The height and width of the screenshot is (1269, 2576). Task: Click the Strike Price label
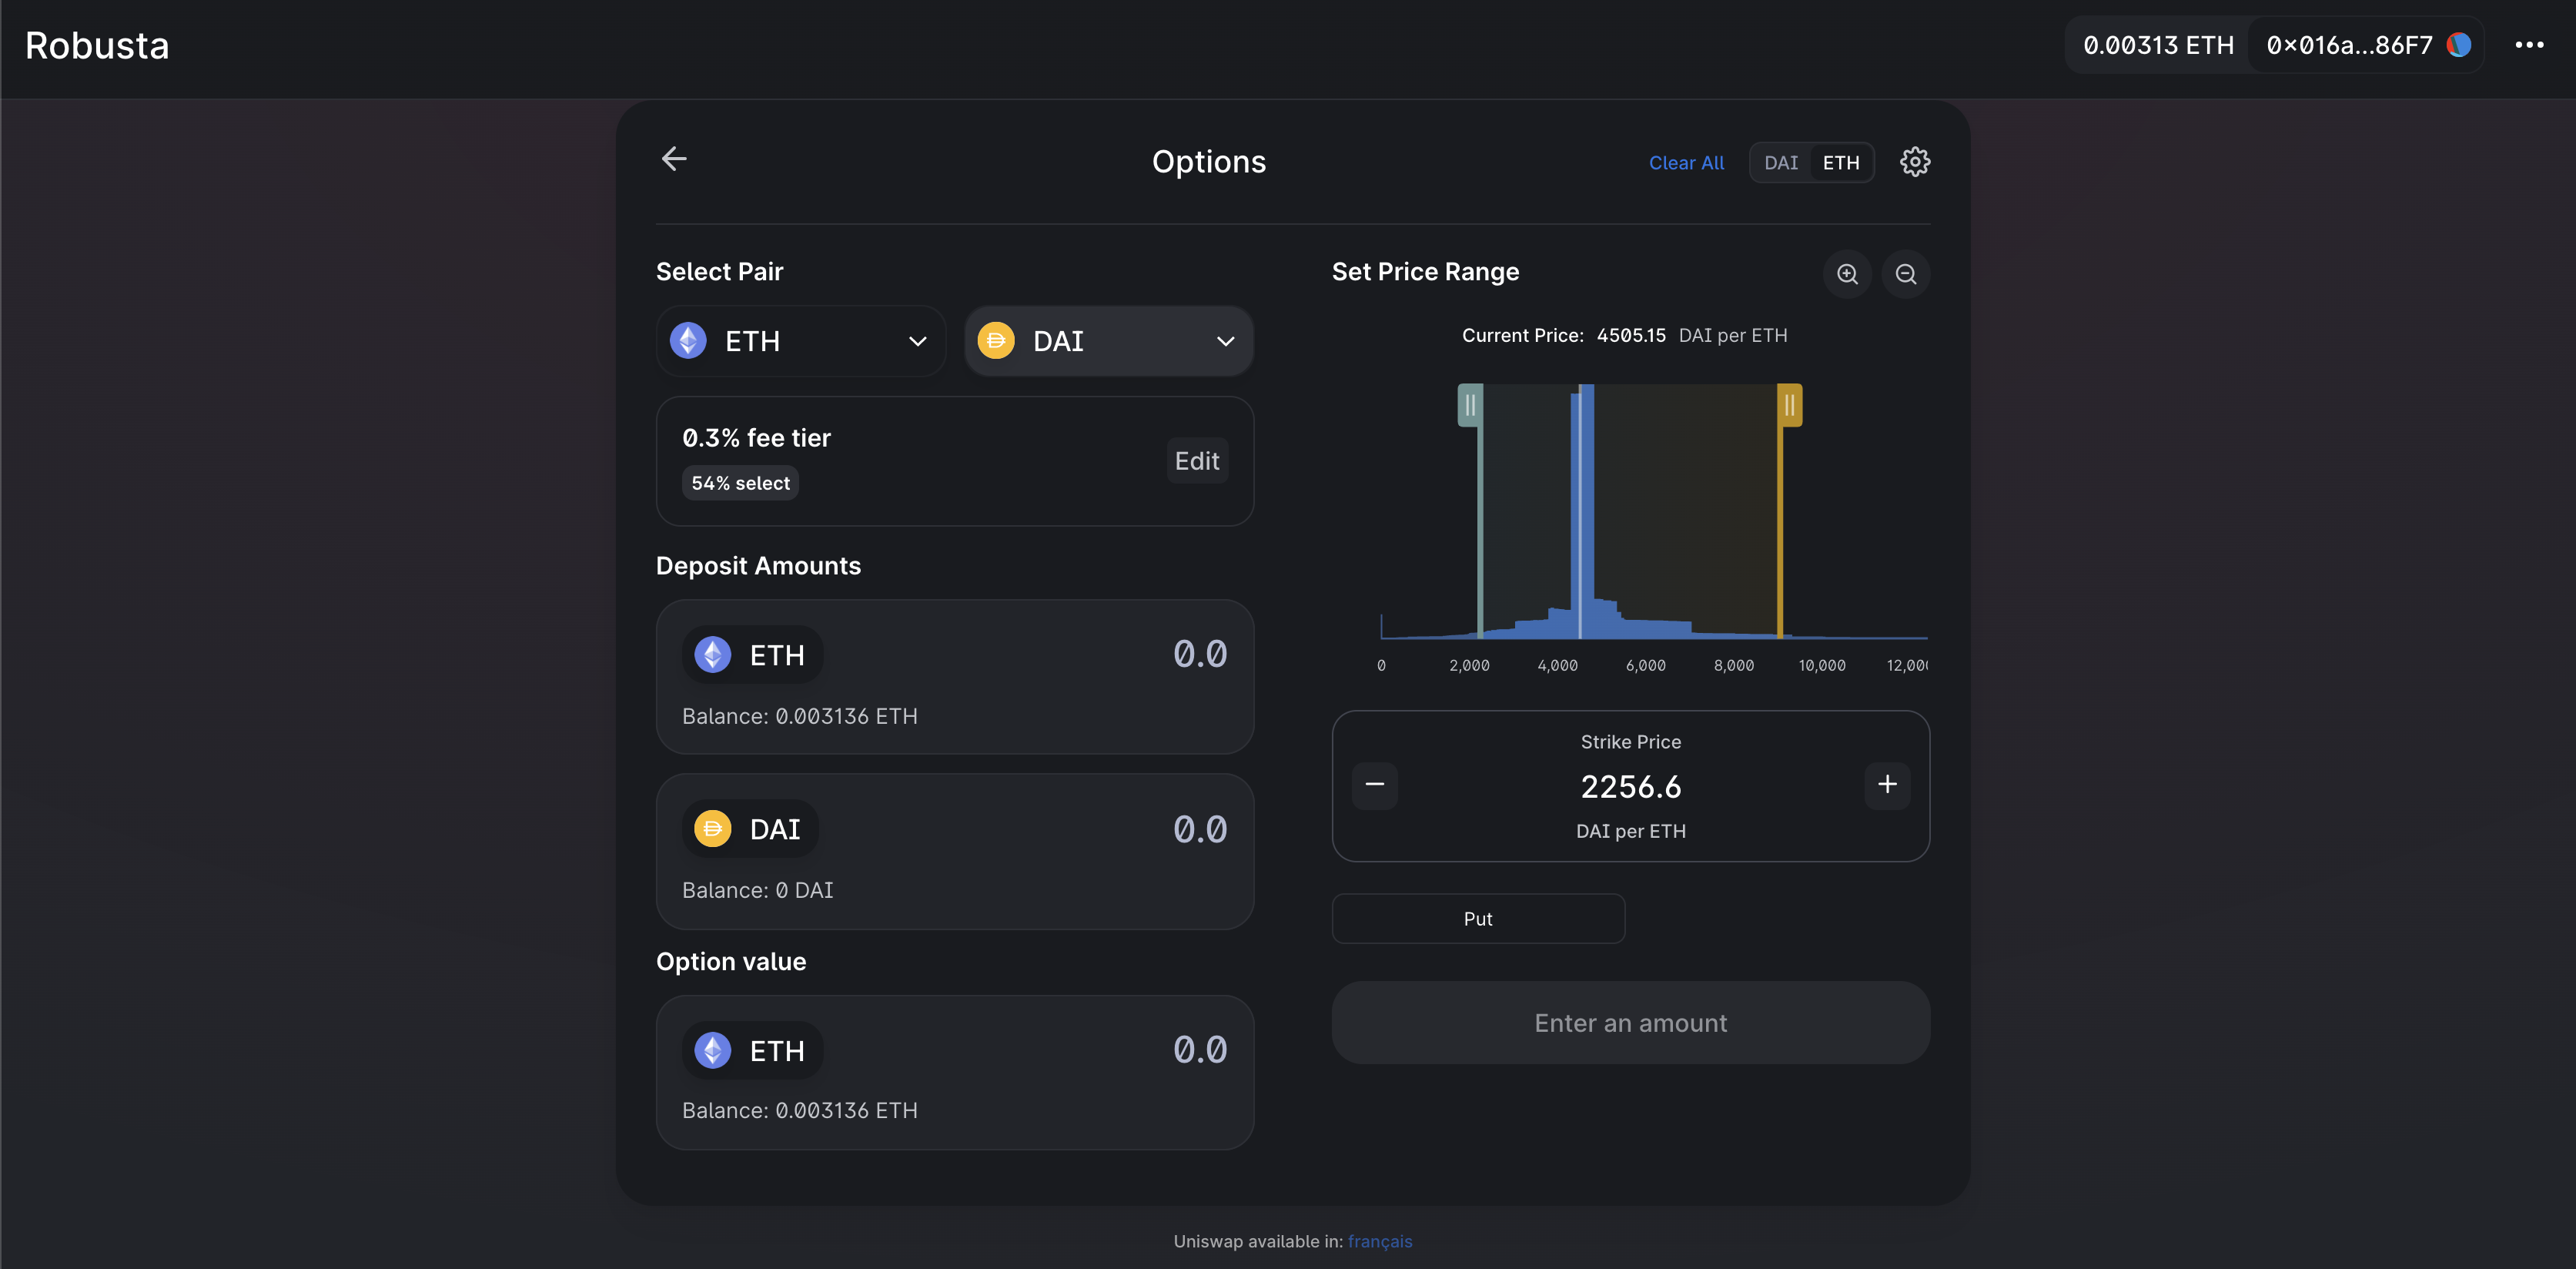(1630, 742)
